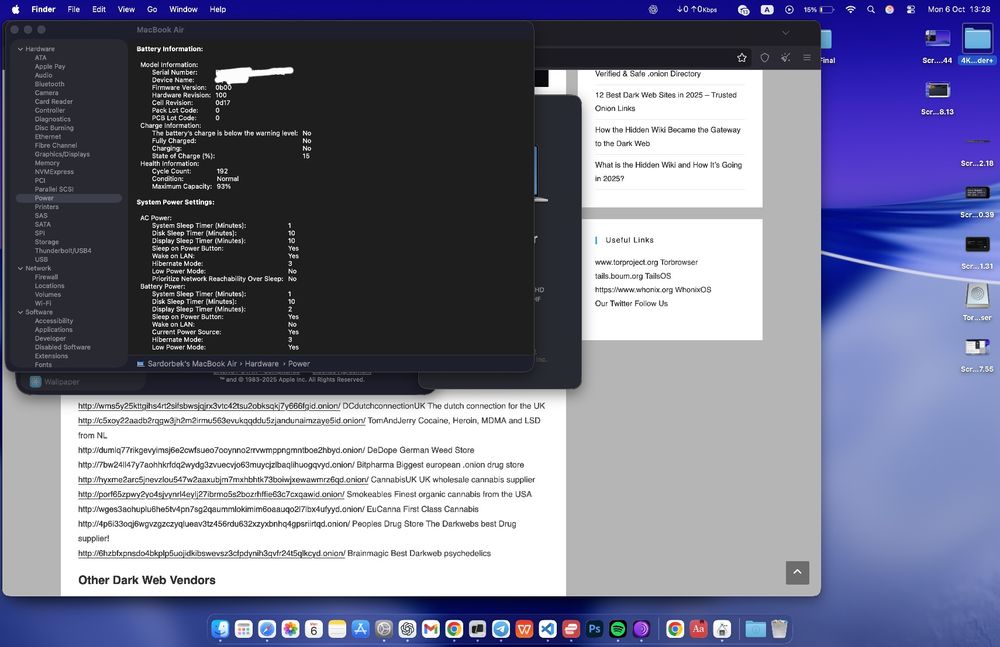The image size is (1000, 647).
Task: Open the www.torproject.org Torbrowser link
Action: point(646,262)
